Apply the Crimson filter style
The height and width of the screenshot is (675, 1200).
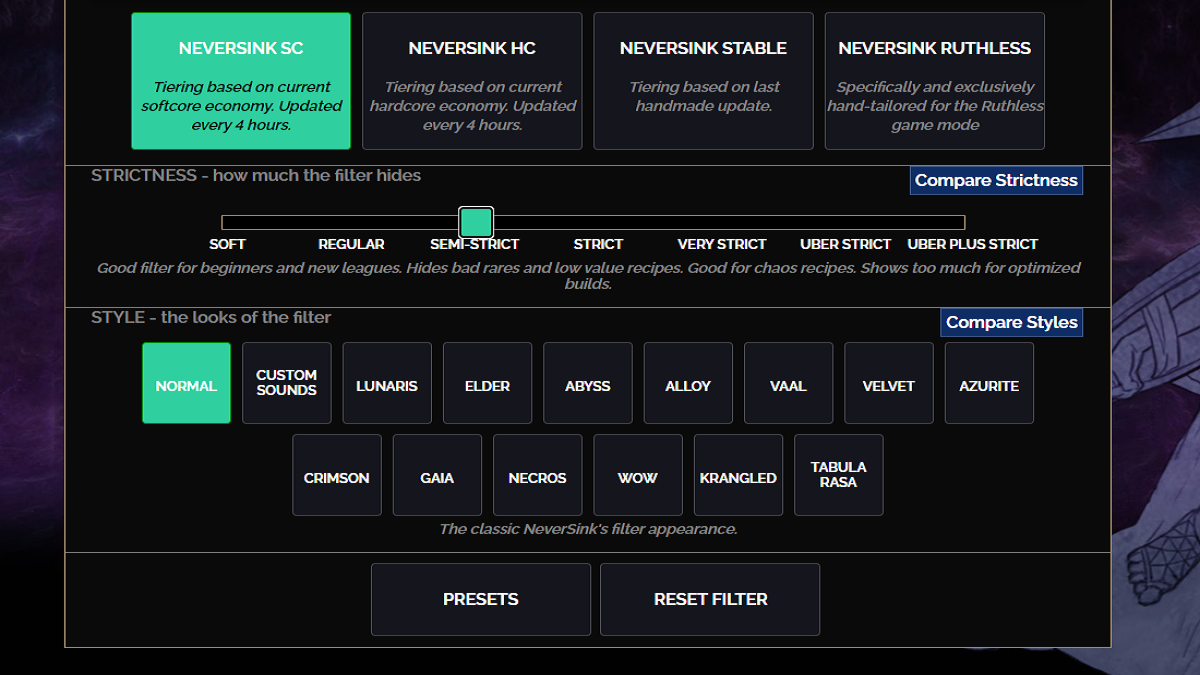point(337,475)
